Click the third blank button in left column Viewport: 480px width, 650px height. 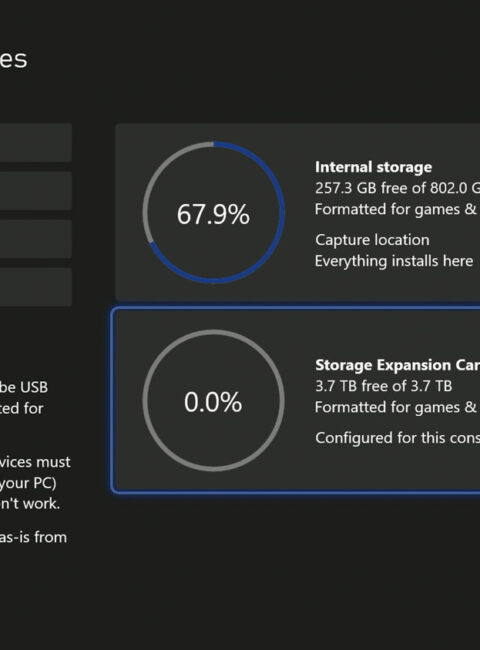coord(36,239)
